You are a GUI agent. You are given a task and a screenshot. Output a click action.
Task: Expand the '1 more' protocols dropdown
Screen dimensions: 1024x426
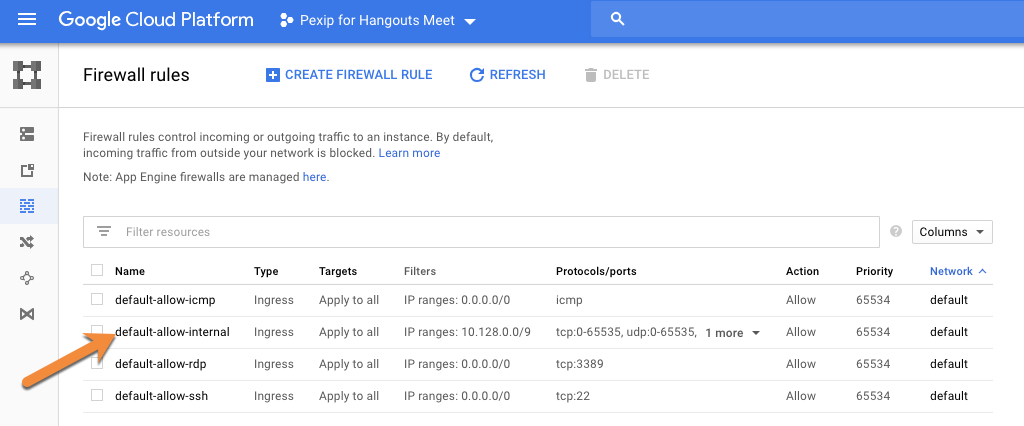point(733,333)
